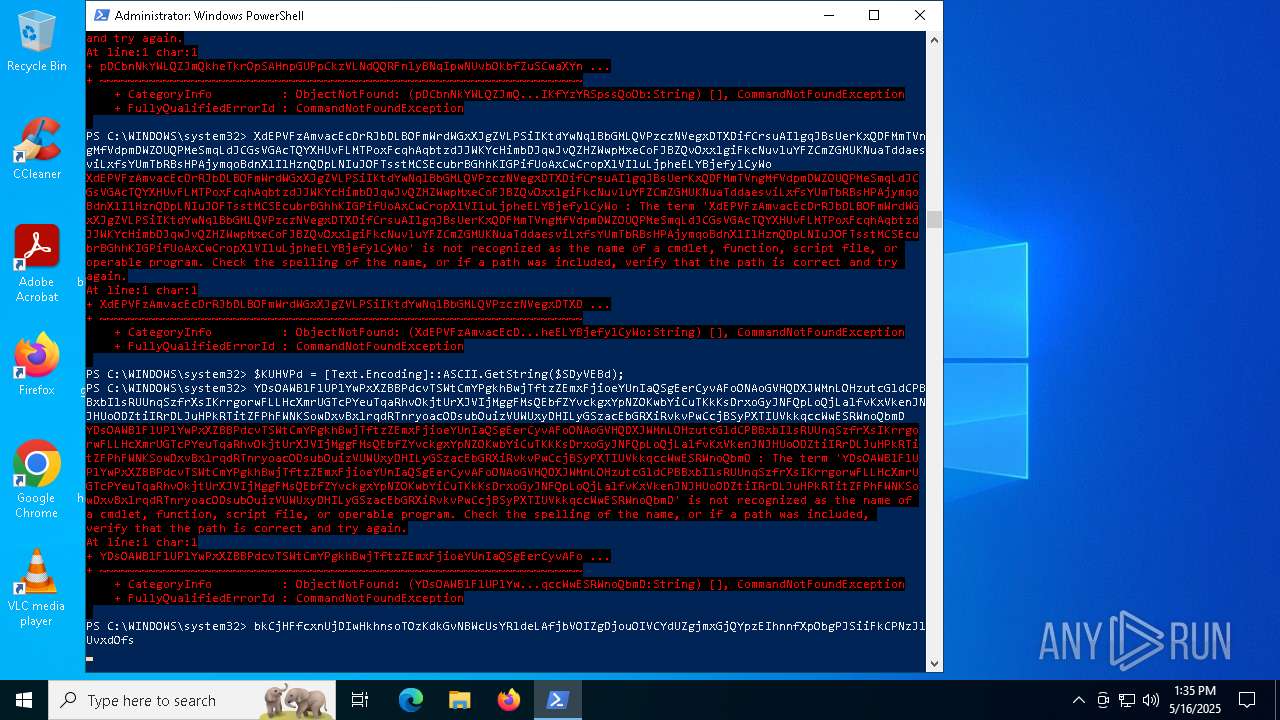Image resolution: width=1280 pixels, height=720 pixels.
Task: Click the meet-now tray icon
Action: (x=1103, y=700)
